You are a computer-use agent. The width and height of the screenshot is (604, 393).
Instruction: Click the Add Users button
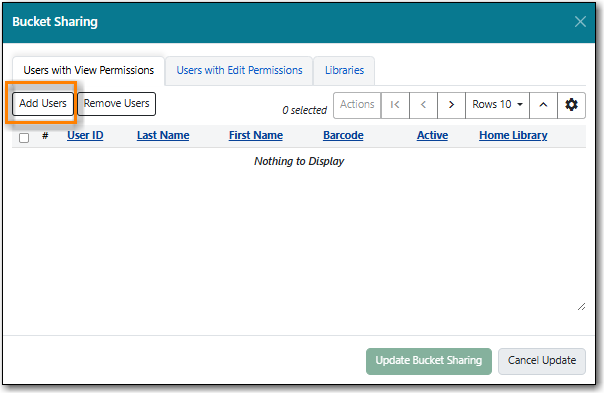[43, 104]
